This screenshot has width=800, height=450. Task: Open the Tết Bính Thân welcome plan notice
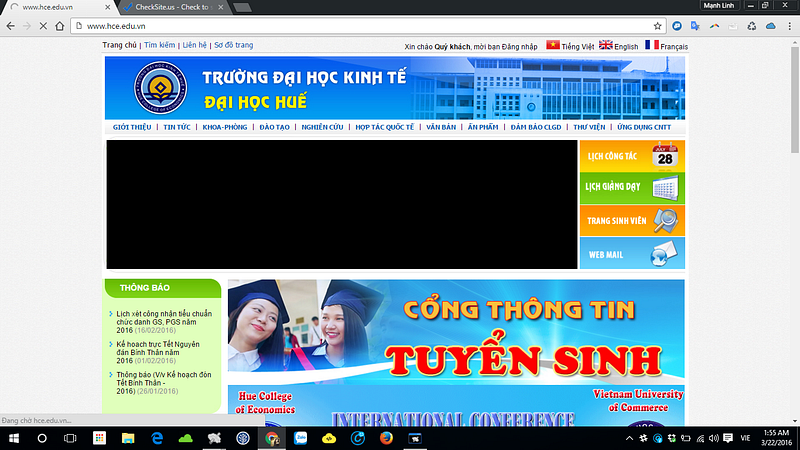(x=163, y=383)
